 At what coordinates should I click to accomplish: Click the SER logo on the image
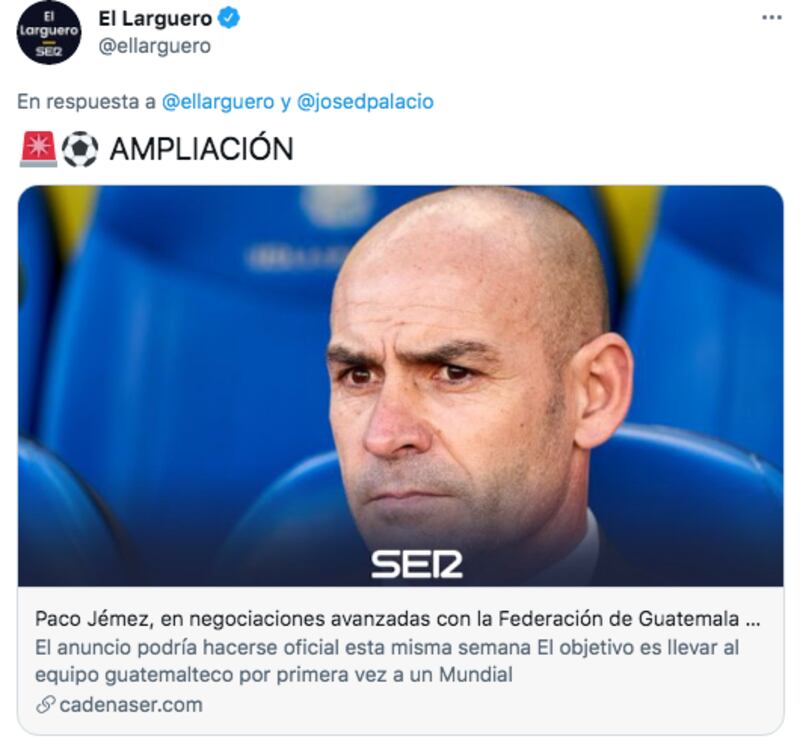click(x=416, y=564)
